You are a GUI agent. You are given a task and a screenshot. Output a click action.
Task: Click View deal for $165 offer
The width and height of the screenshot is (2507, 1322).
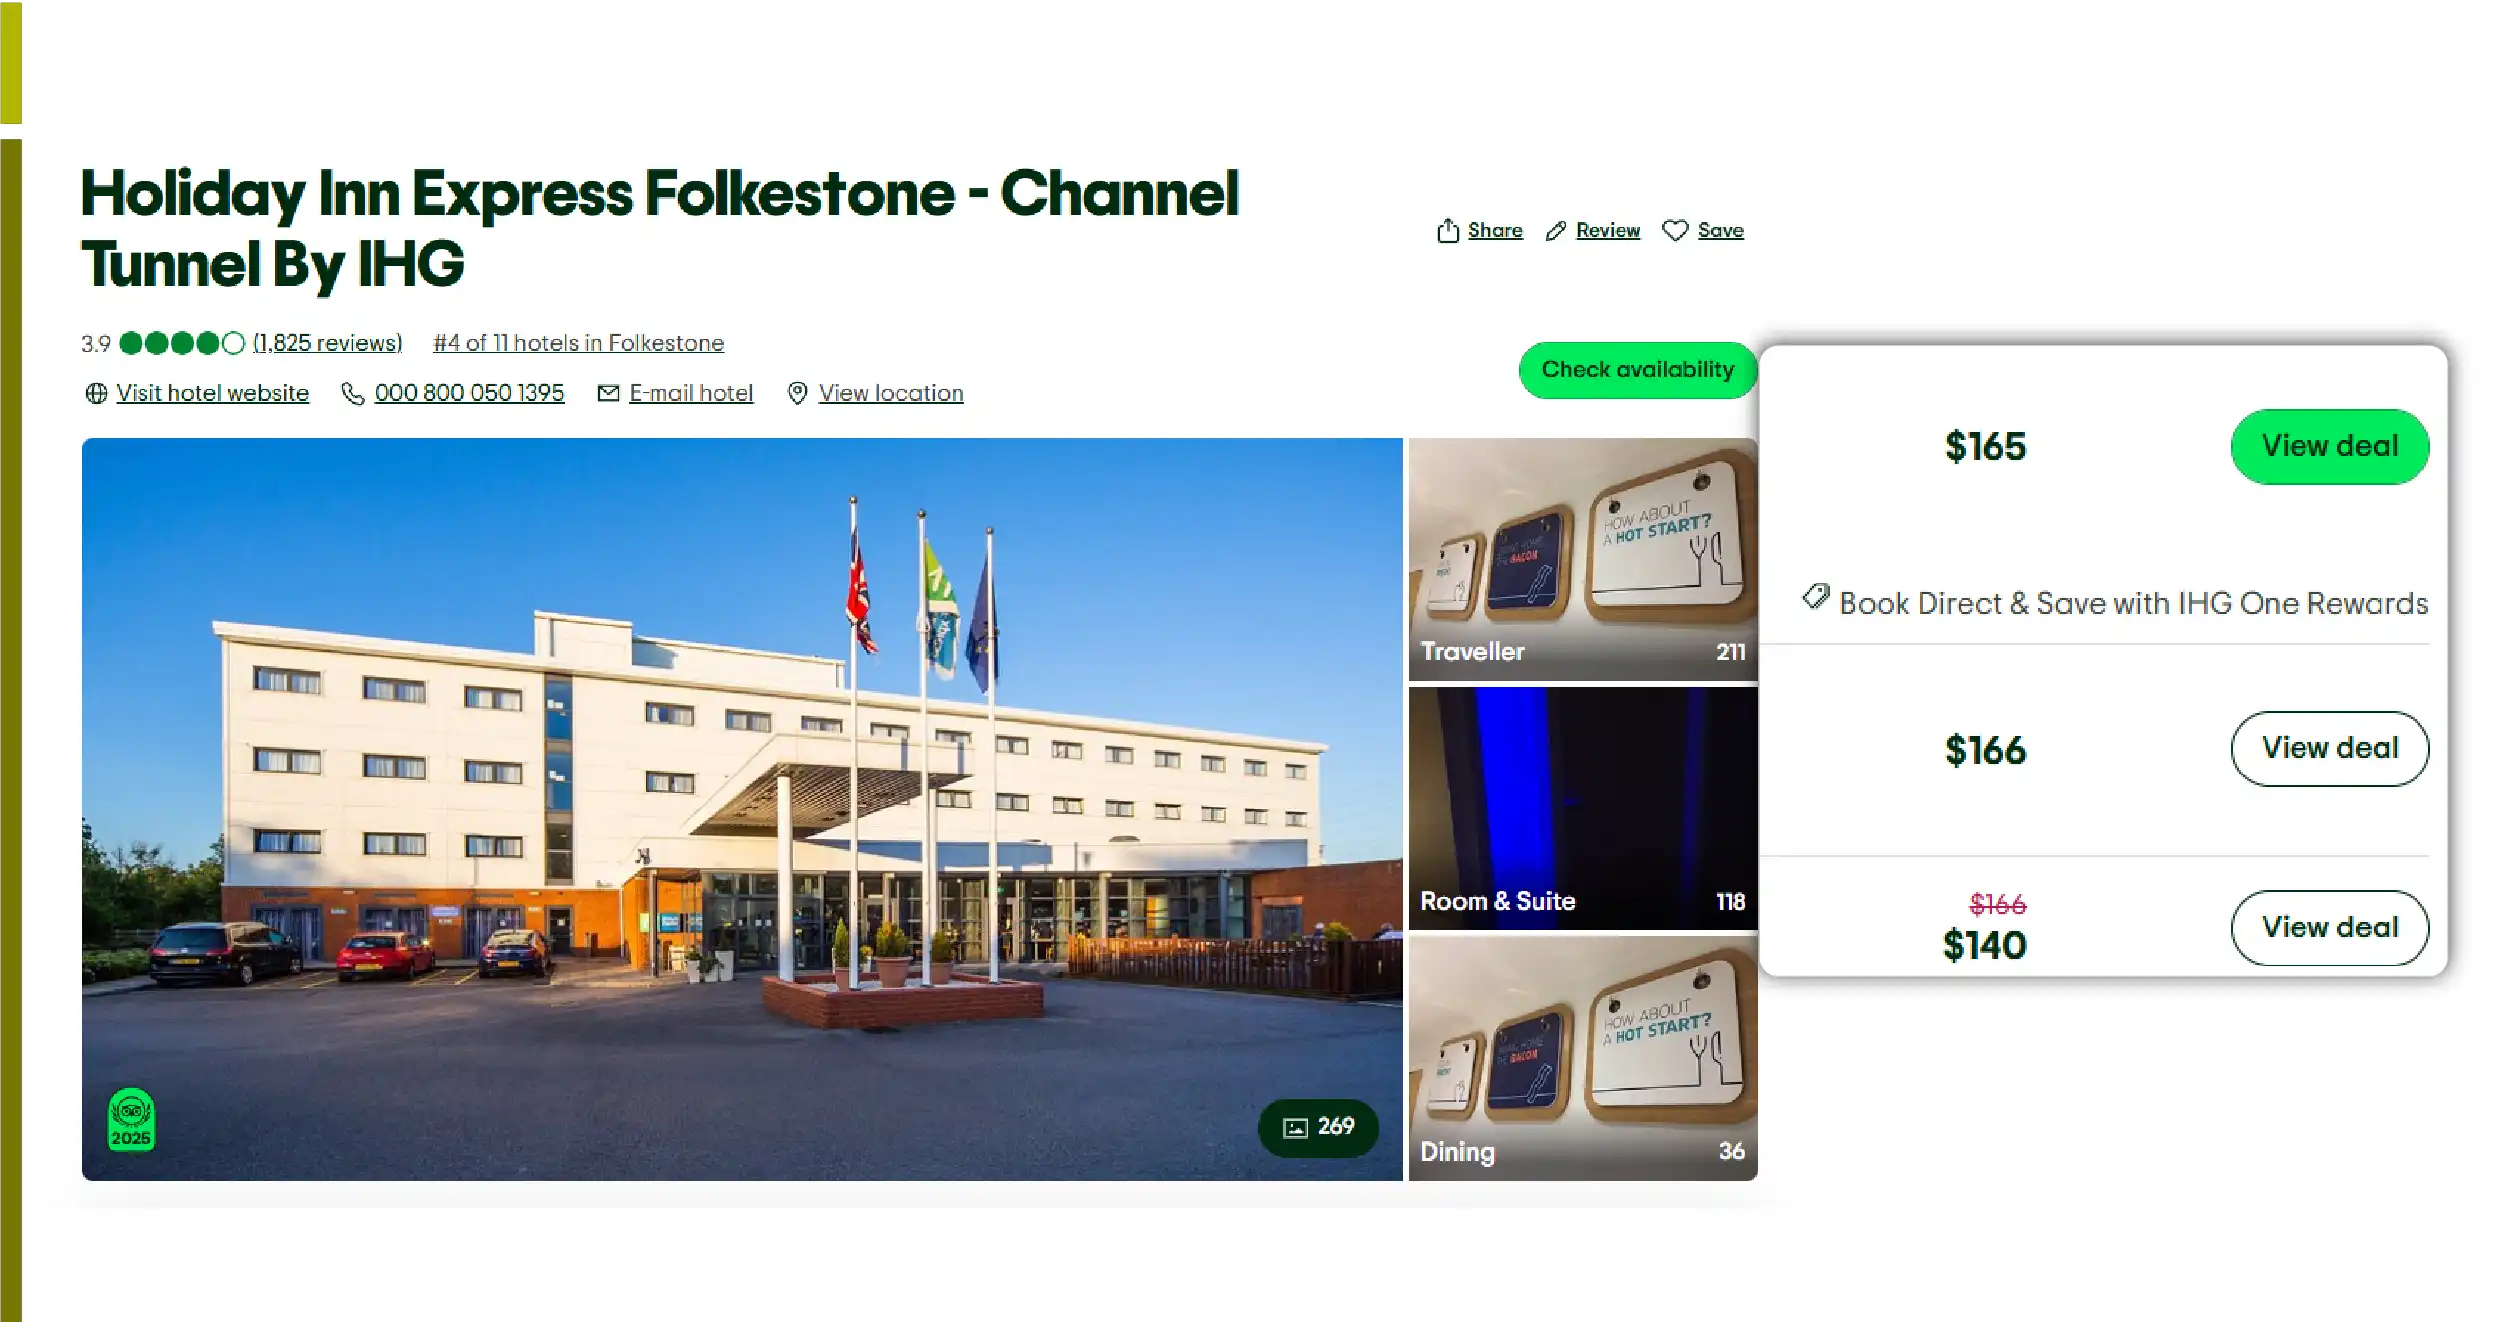tap(2329, 446)
